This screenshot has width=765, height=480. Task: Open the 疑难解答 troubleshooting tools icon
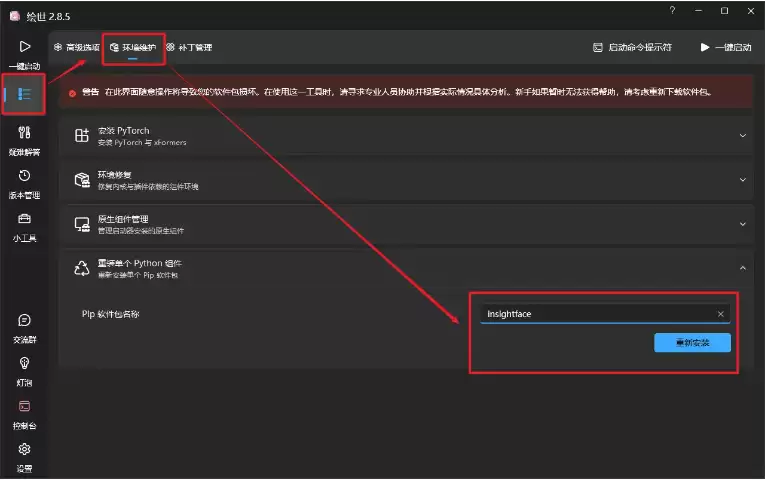coord(24,132)
